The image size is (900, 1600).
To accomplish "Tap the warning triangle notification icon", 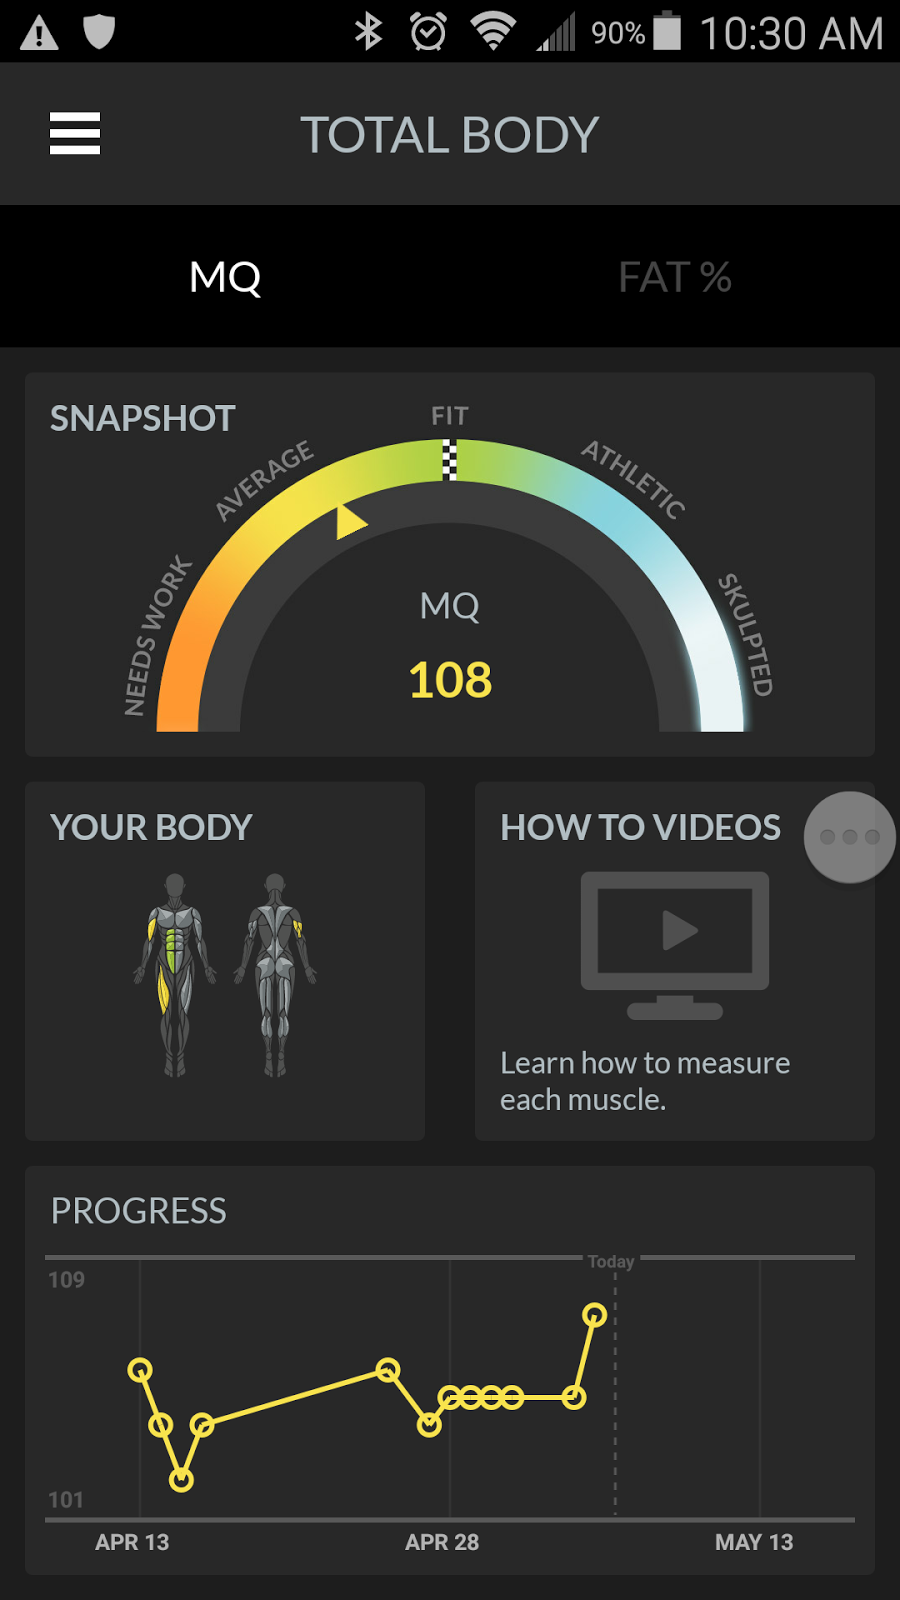I will coord(39,33).
